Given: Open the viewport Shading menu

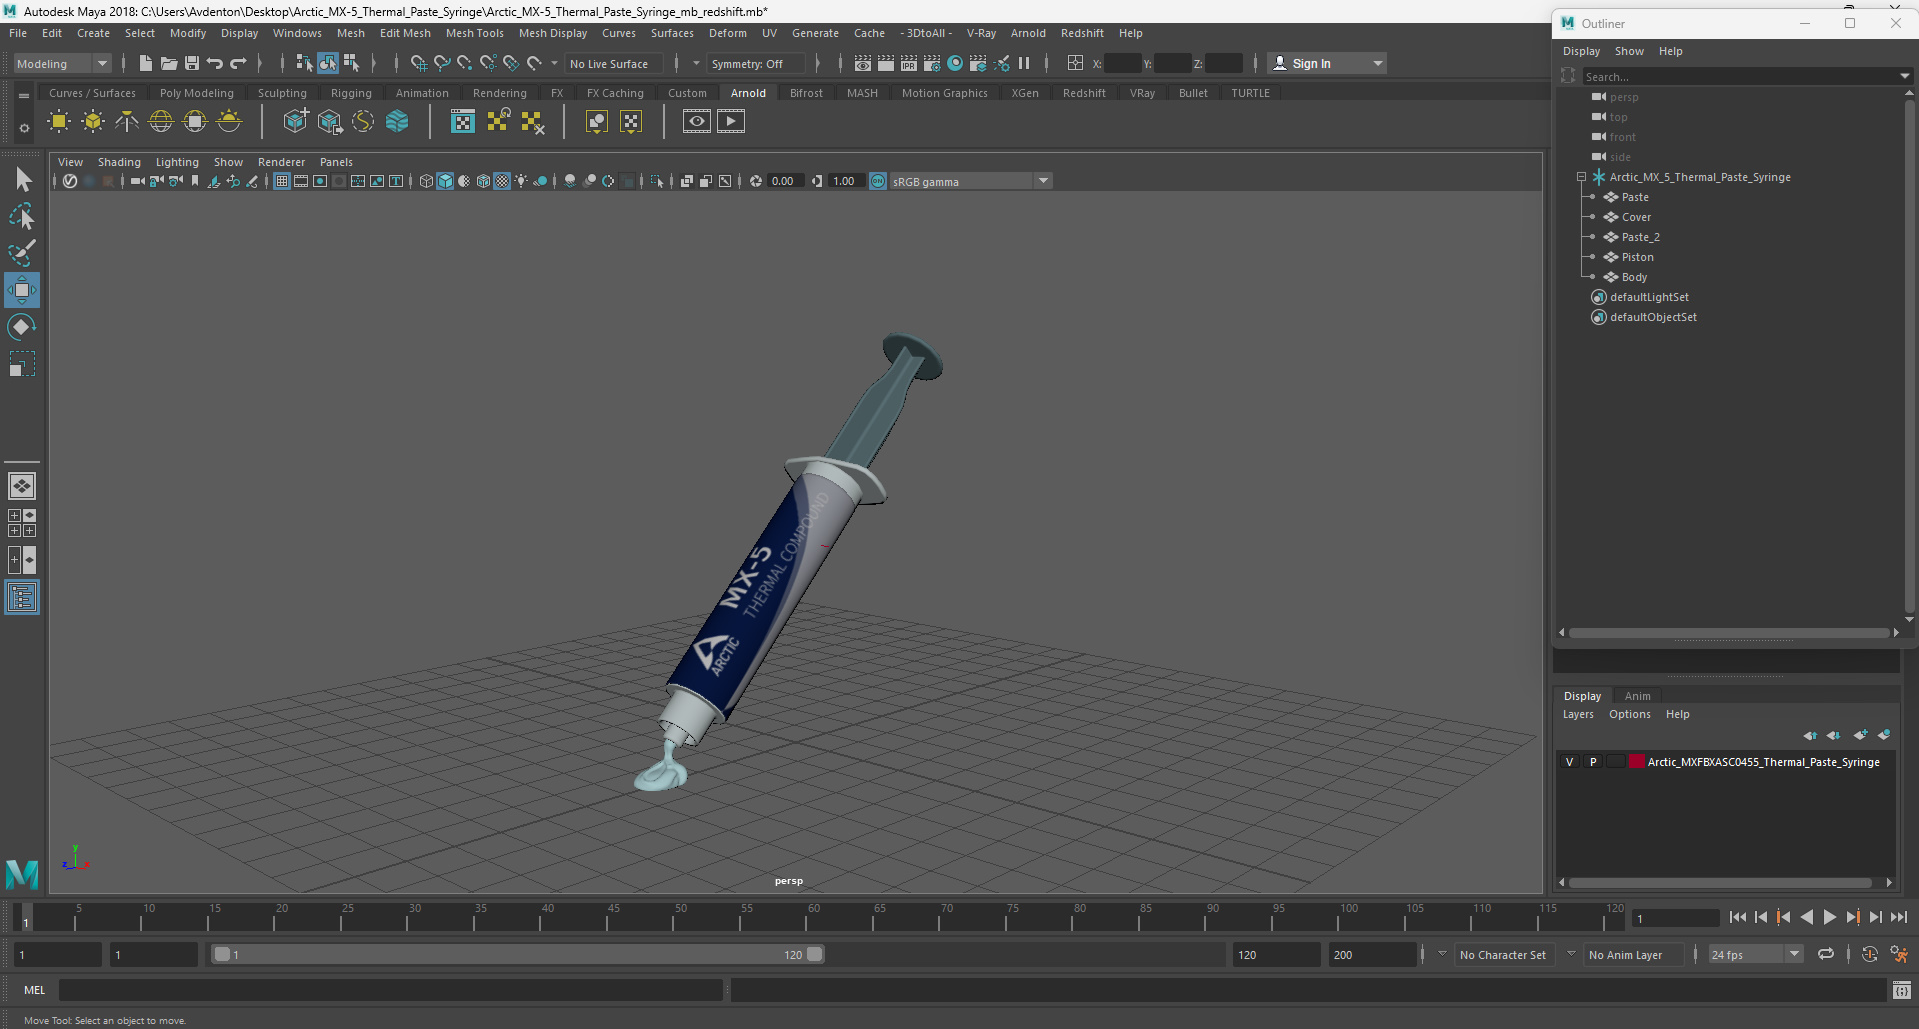Looking at the screenshot, I should point(119,162).
